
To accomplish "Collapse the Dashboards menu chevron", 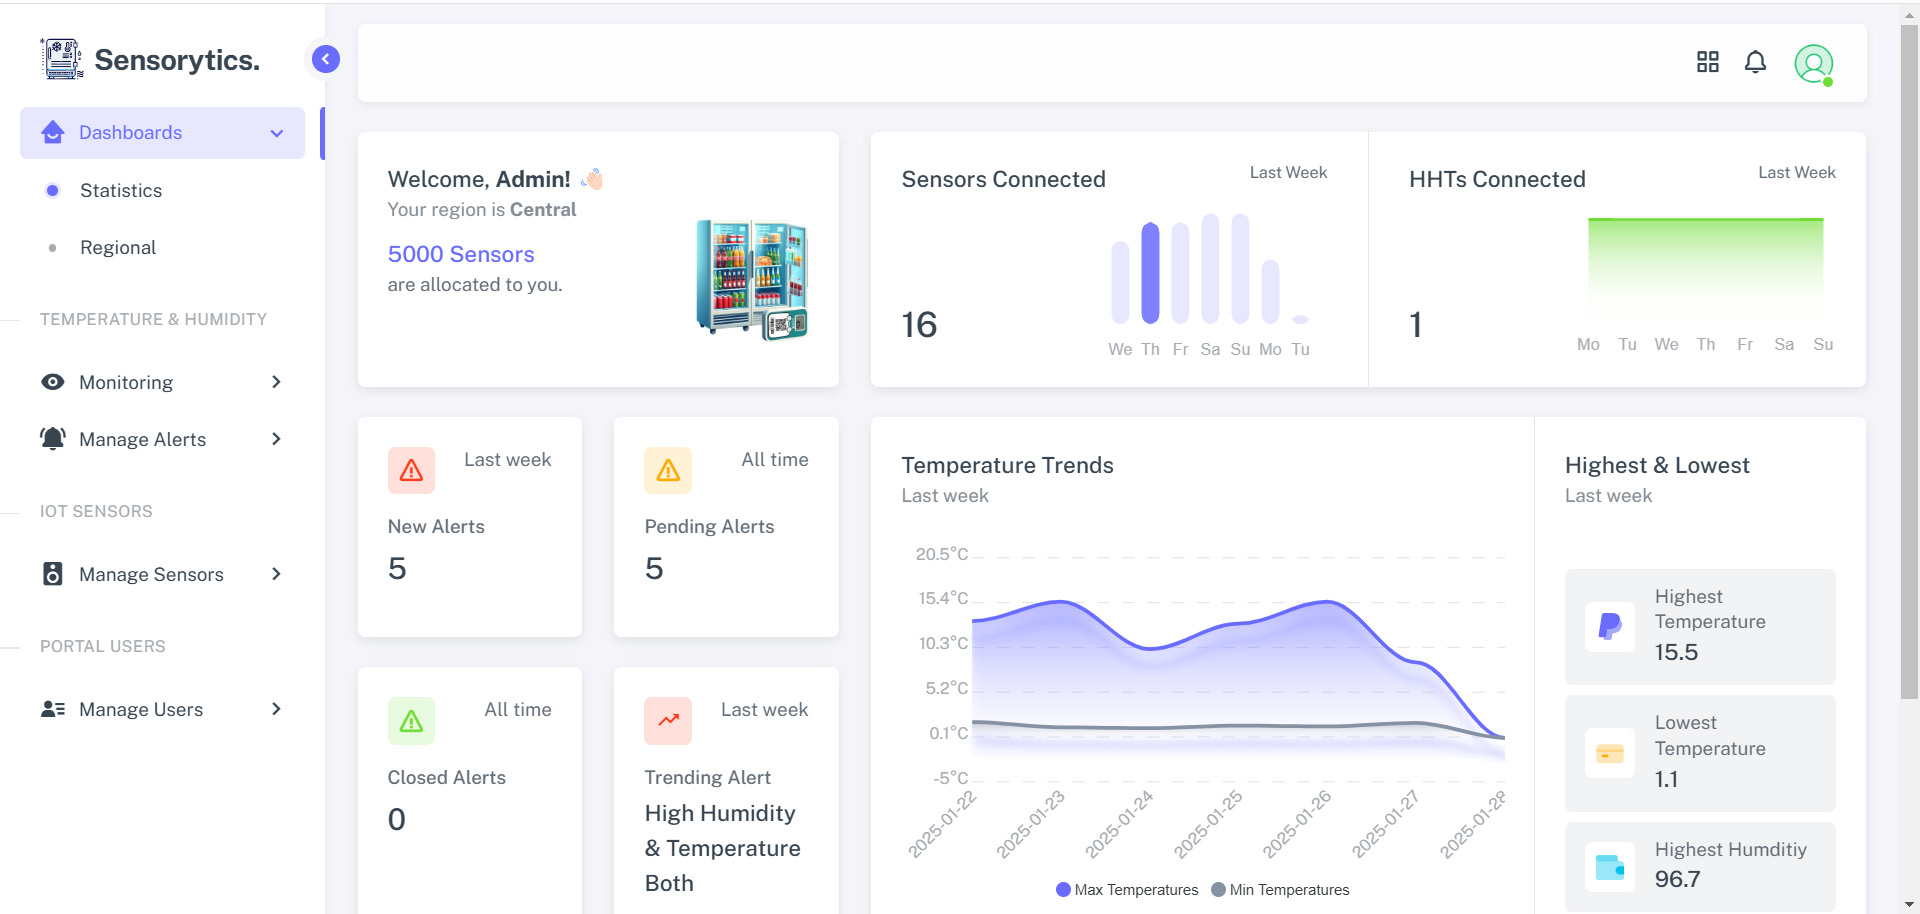I will click(x=277, y=133).
